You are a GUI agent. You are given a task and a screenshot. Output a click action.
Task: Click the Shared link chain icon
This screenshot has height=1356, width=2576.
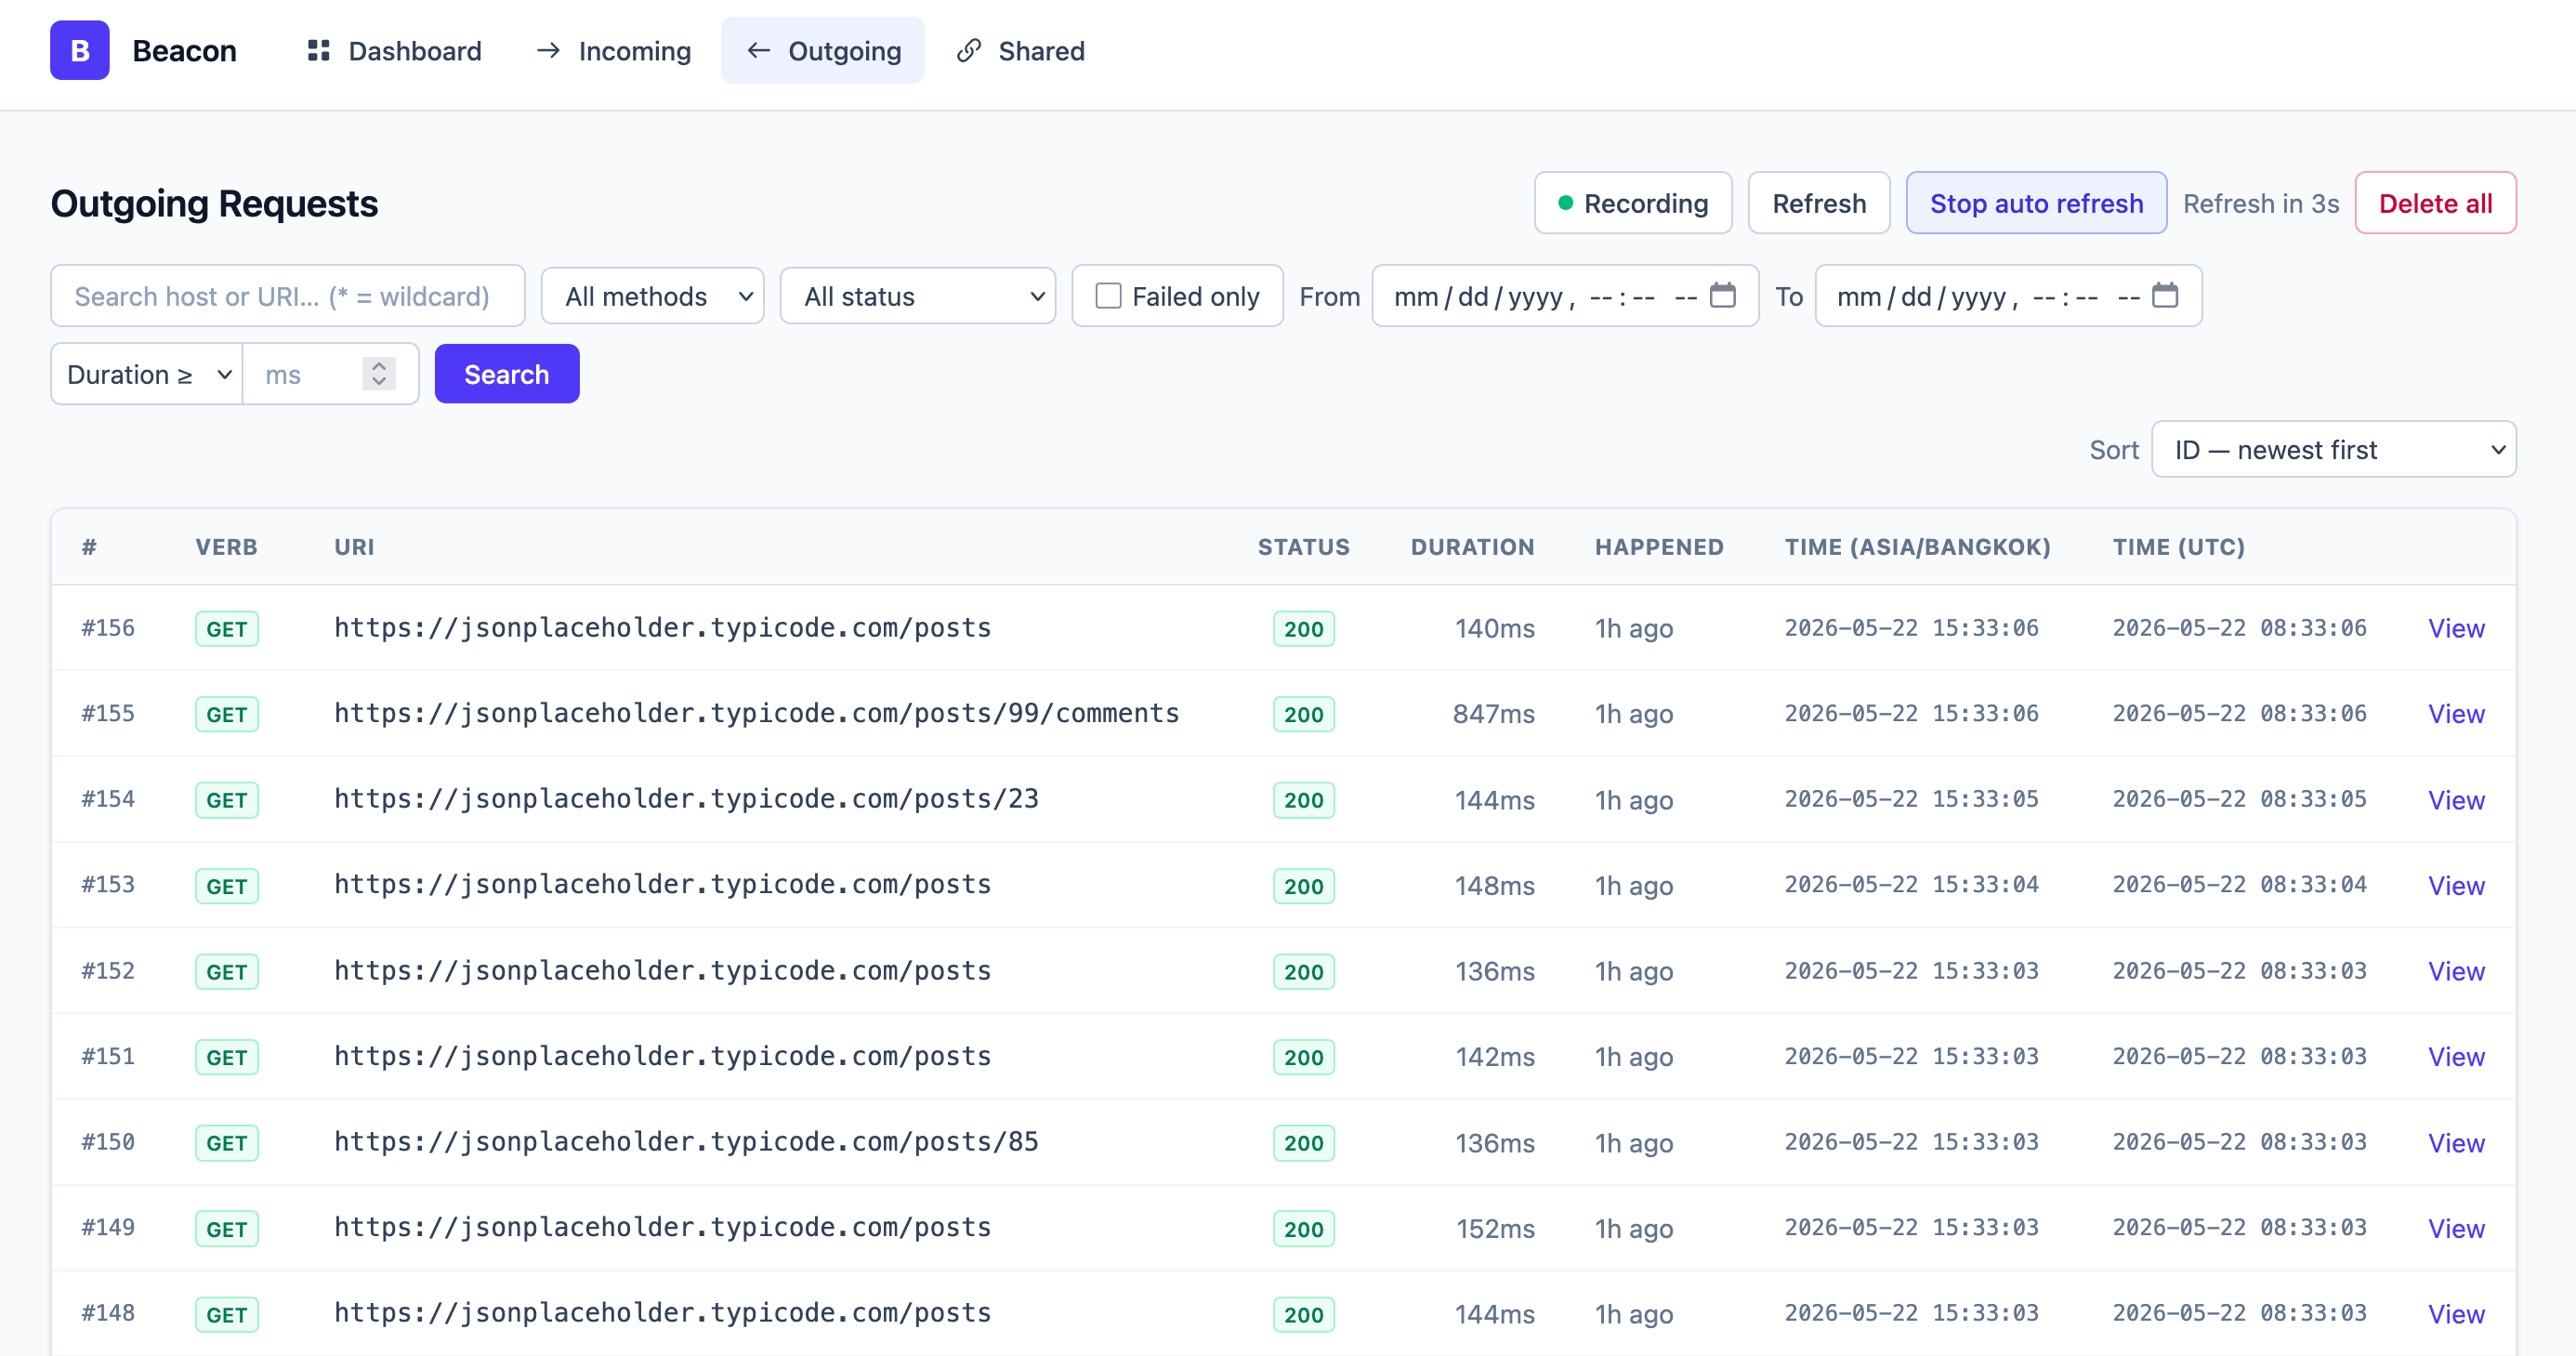968,50
